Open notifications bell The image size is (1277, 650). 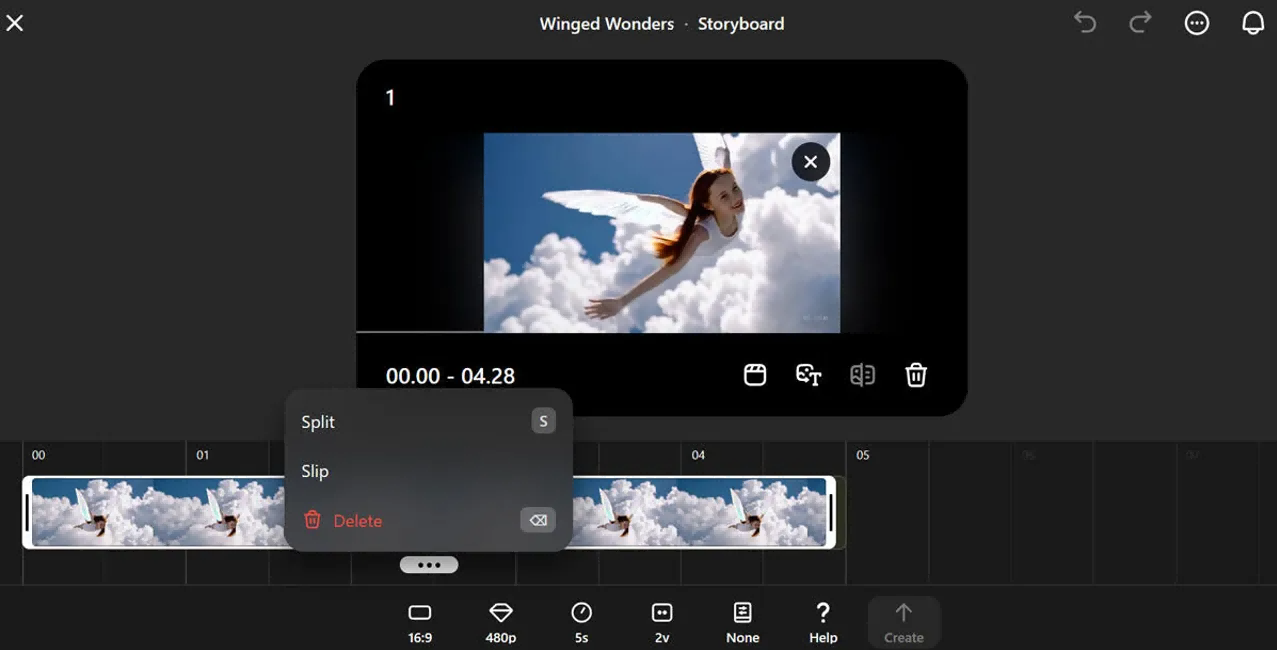[1253, 23]
